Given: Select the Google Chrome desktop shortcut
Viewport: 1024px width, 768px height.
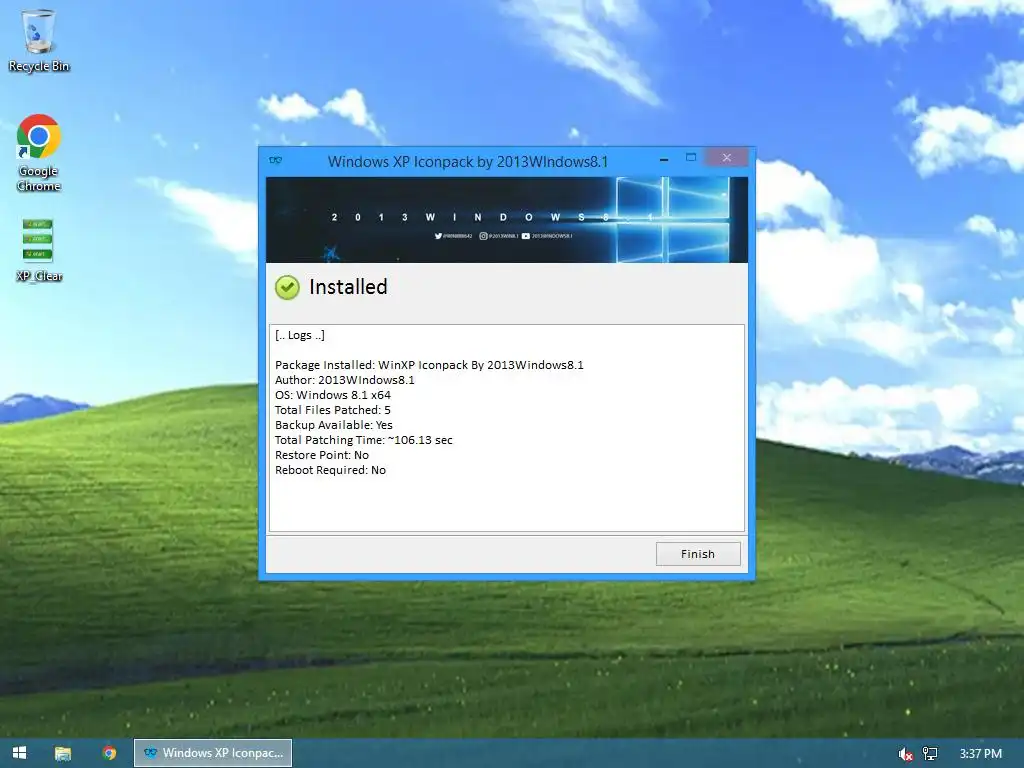Looking at the screenshot, I should click(x=39, y=153).
